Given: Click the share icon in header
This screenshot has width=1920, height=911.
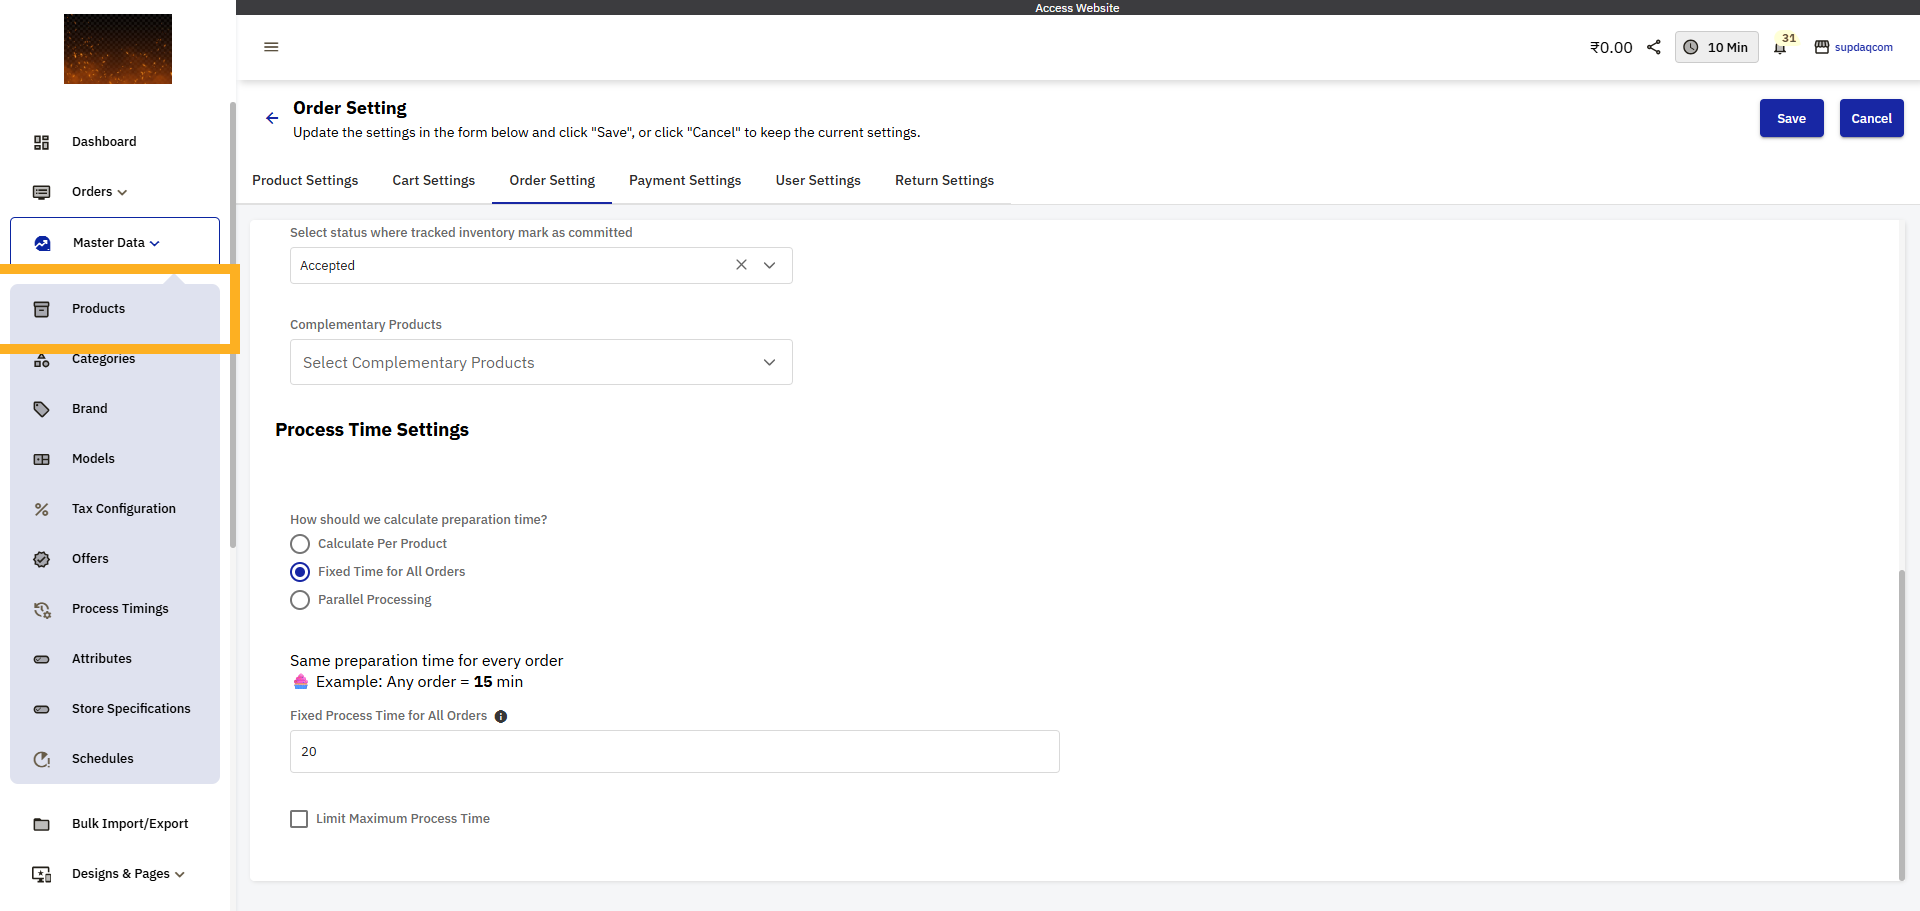Looking at the screenshot, I should point(1654,47).
